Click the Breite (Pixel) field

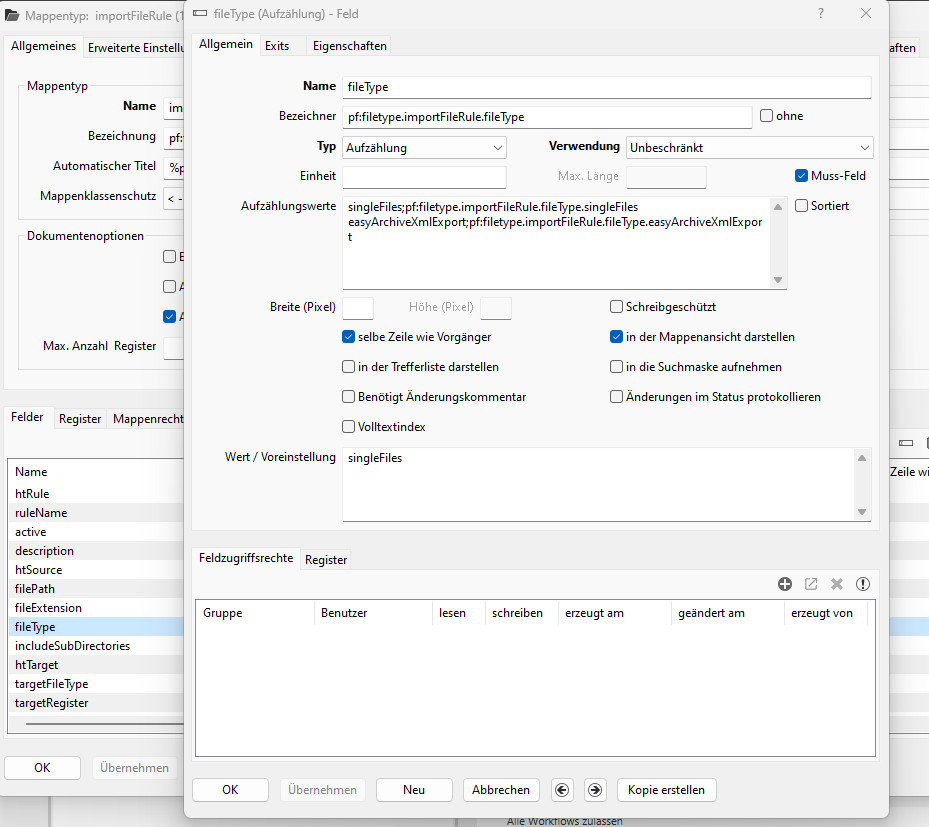[x=358, y=308]
